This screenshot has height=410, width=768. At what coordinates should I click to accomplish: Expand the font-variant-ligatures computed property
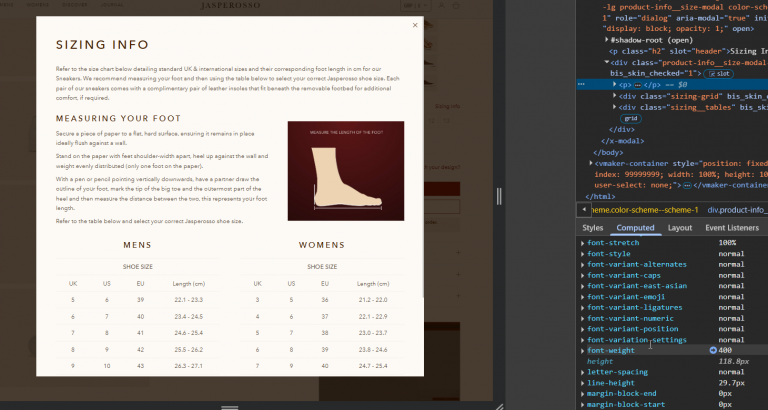582,308
